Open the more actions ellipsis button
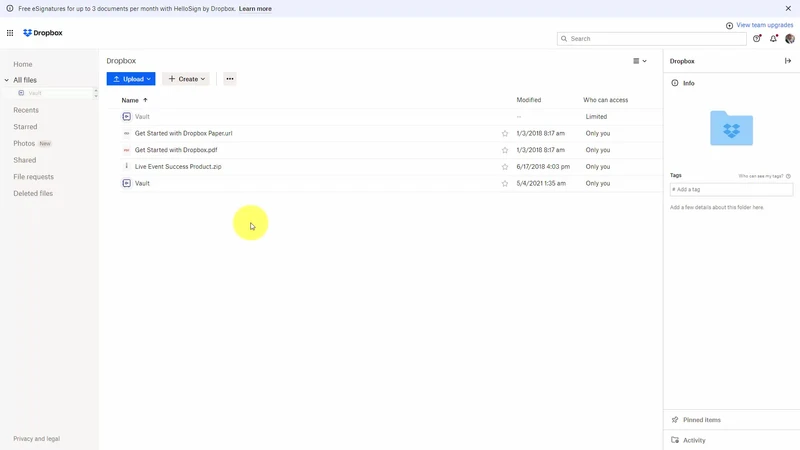Screen dimensions: 800x450 pyautogui.click(x=230, y=79)
